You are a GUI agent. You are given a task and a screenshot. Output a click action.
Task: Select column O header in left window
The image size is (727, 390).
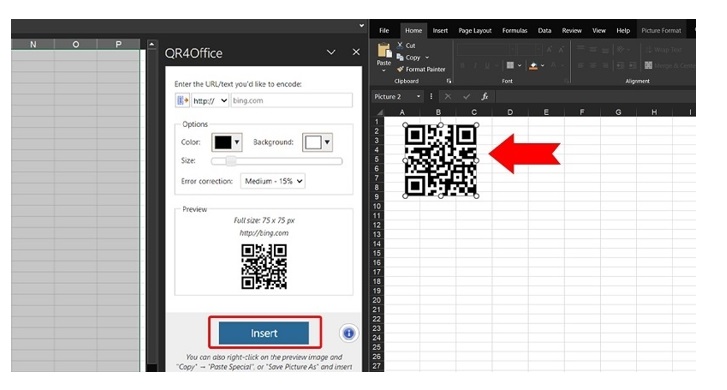[x=76, y=45]
